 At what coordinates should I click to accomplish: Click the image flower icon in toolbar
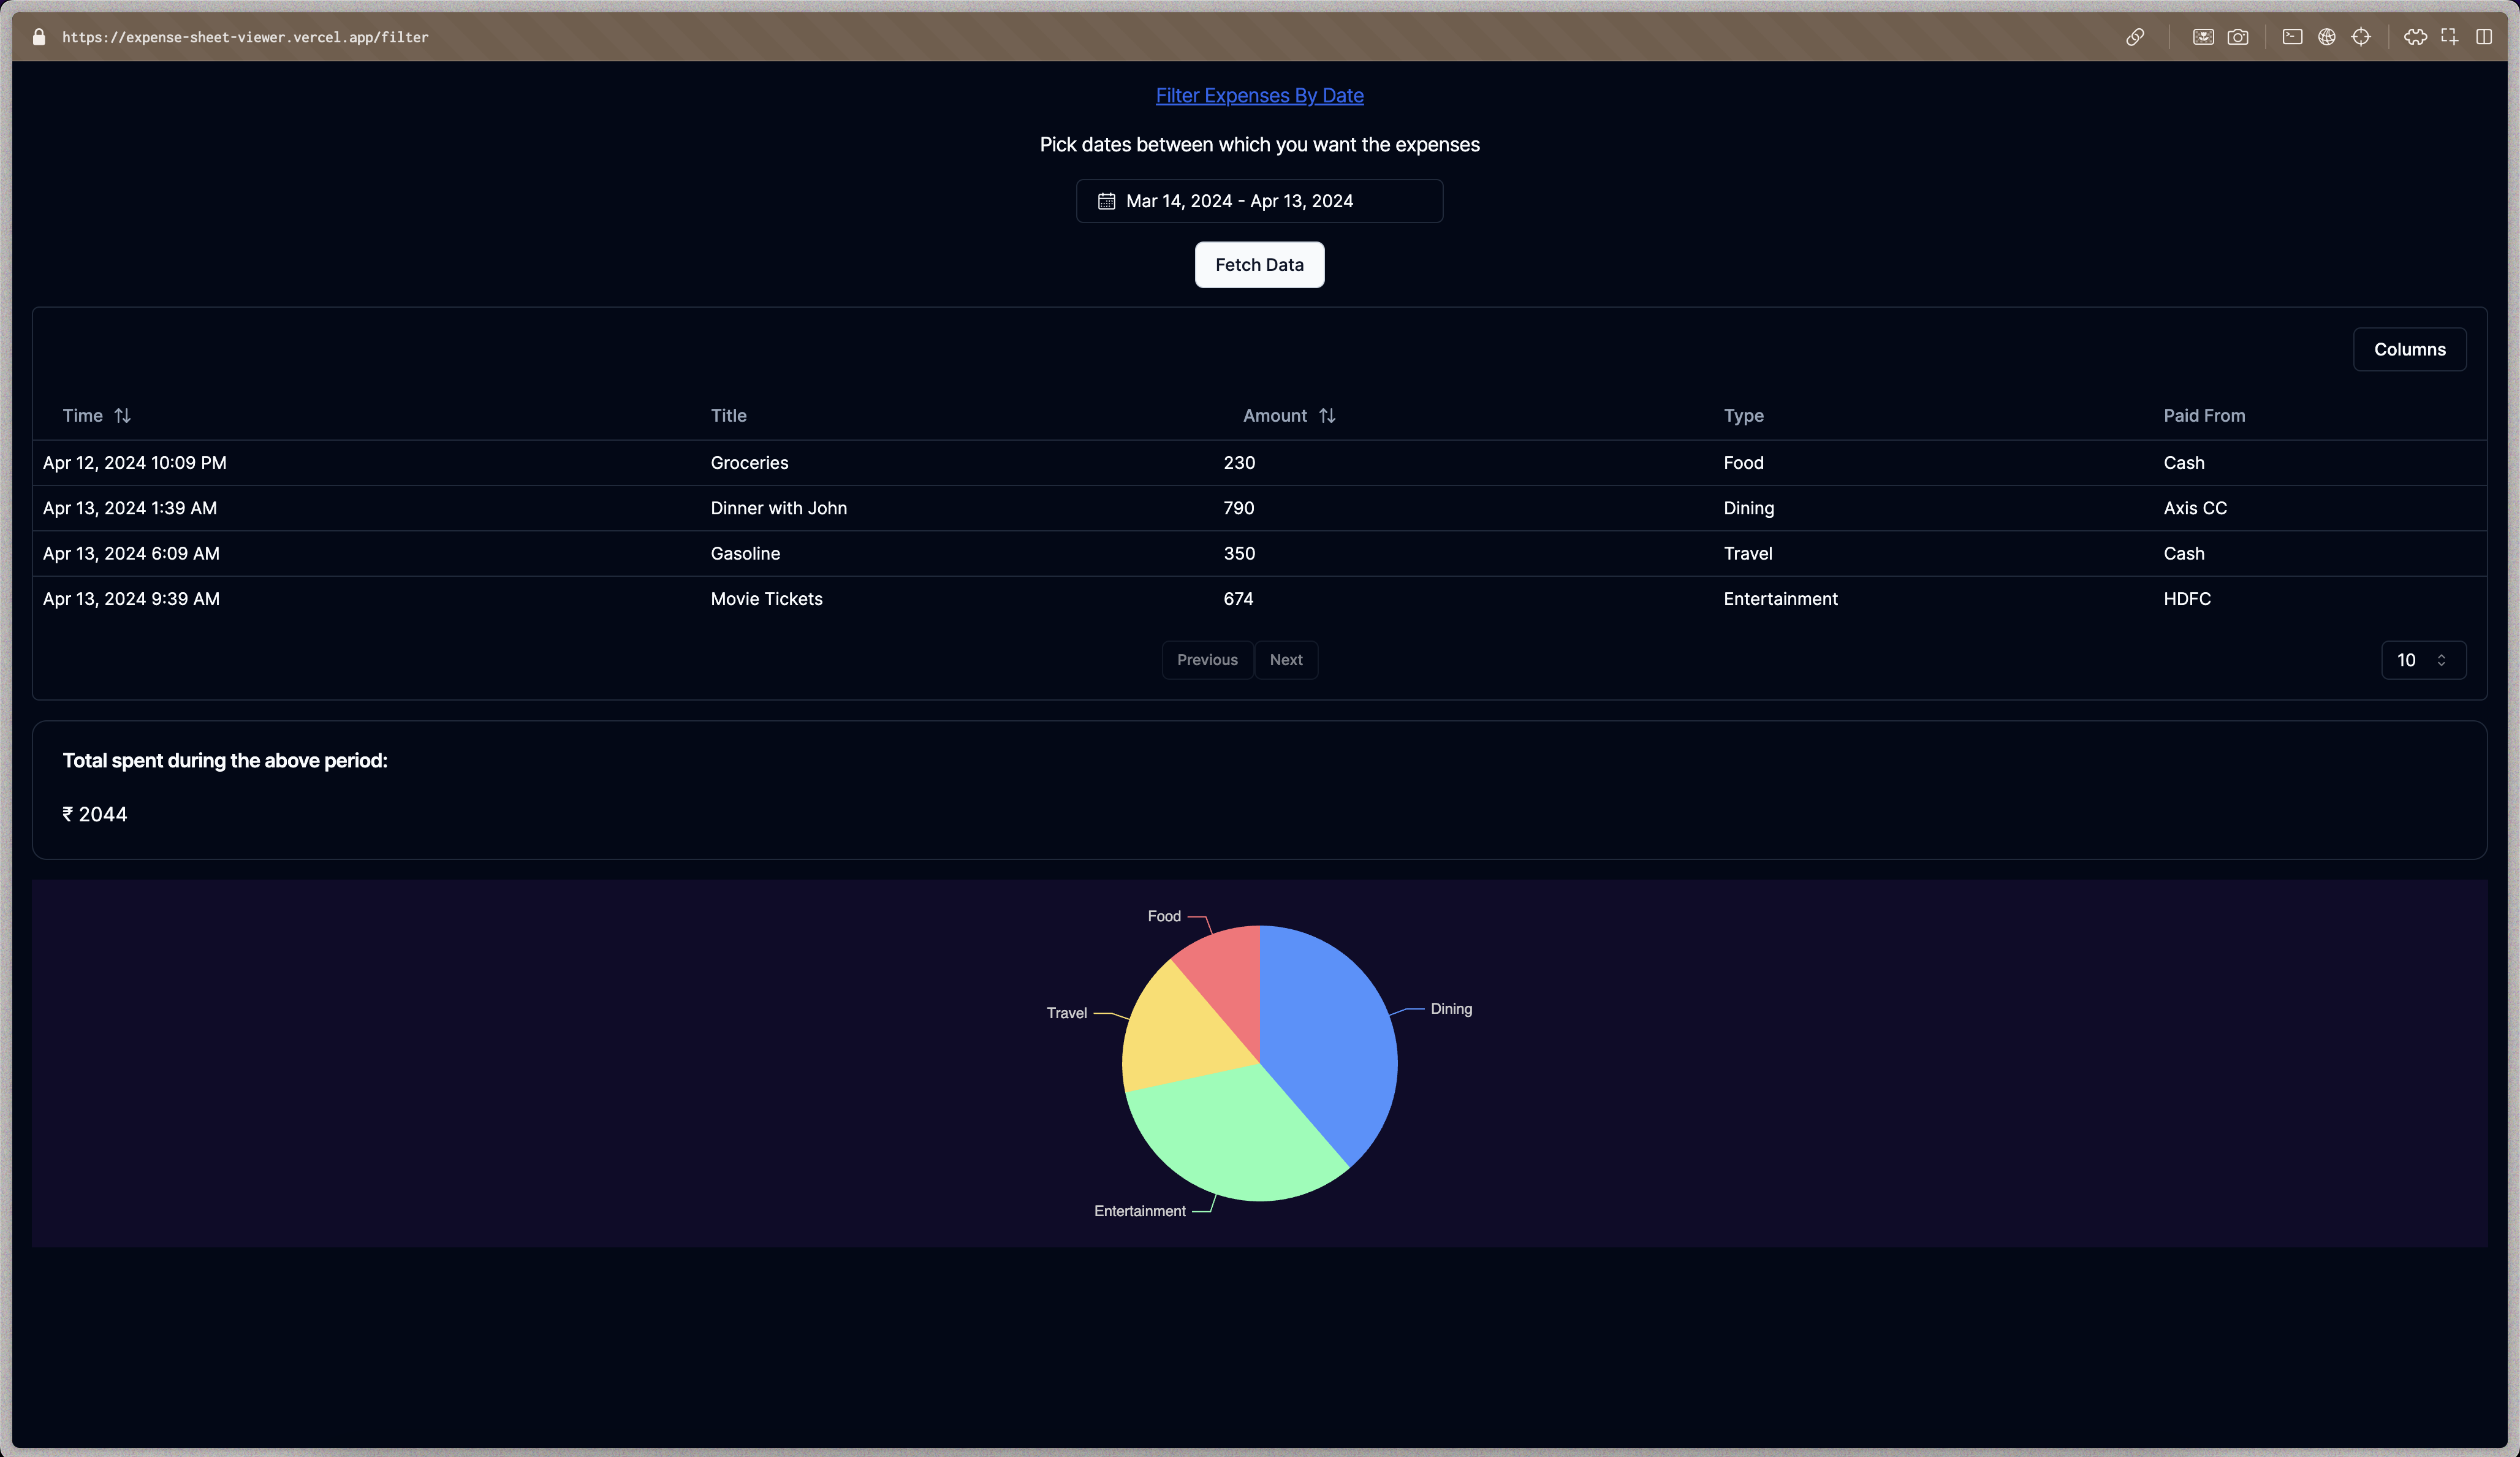pyautogui.click(x=2203, y=37)
